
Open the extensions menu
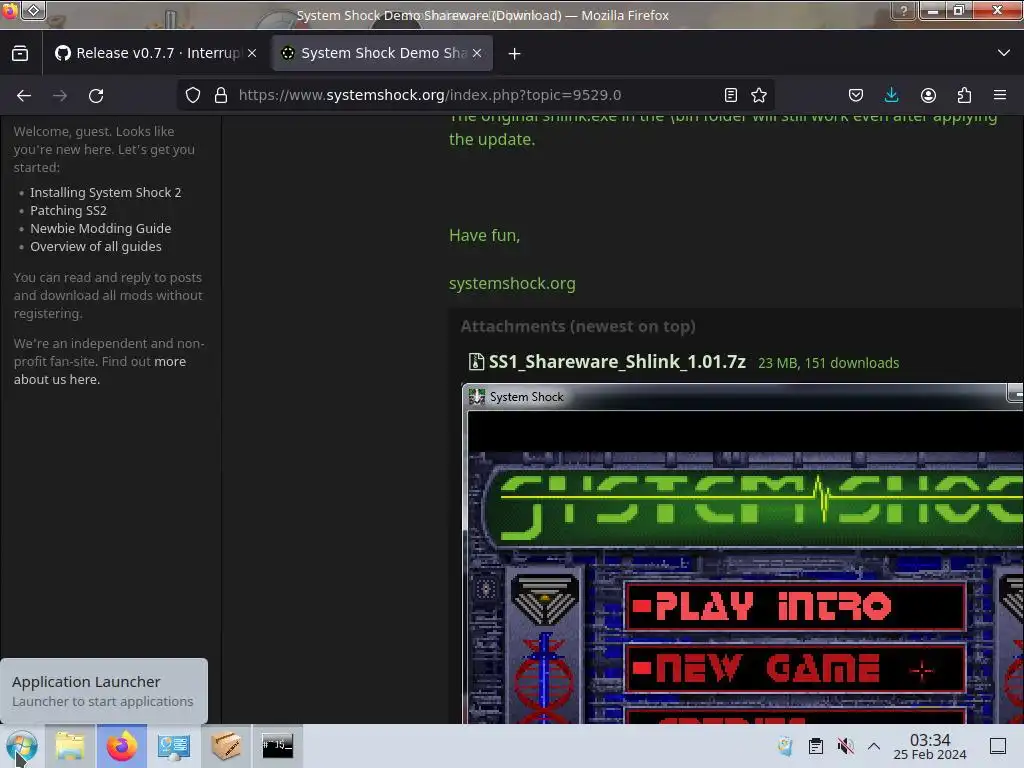click(x=964, y=95)
